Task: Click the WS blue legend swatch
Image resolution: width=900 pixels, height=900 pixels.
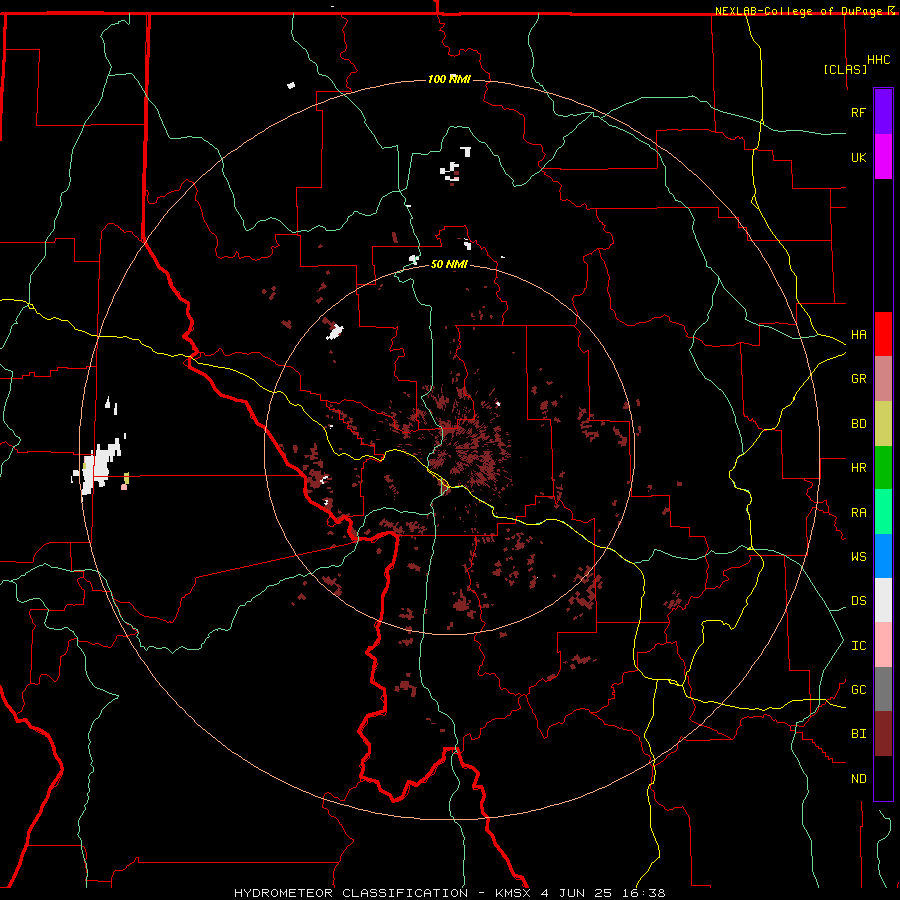Action: [x=883, y=556]
